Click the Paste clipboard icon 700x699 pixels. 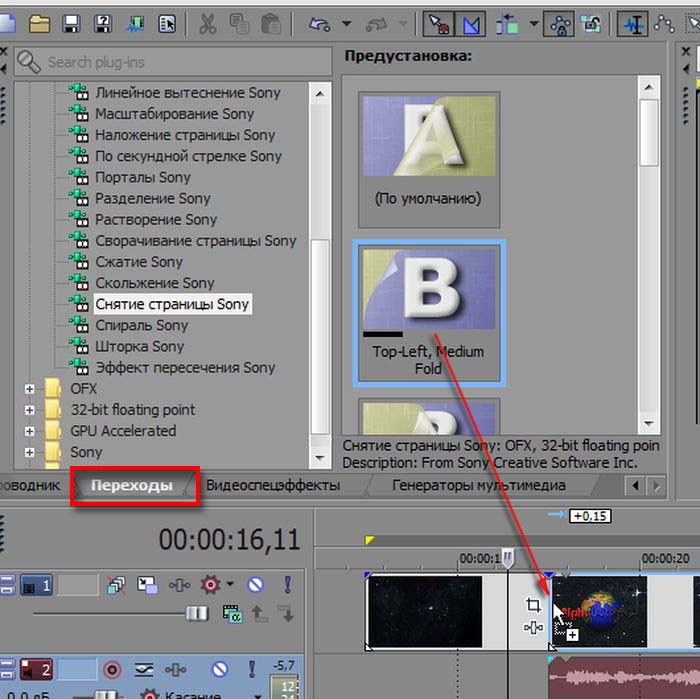(270, 23)
